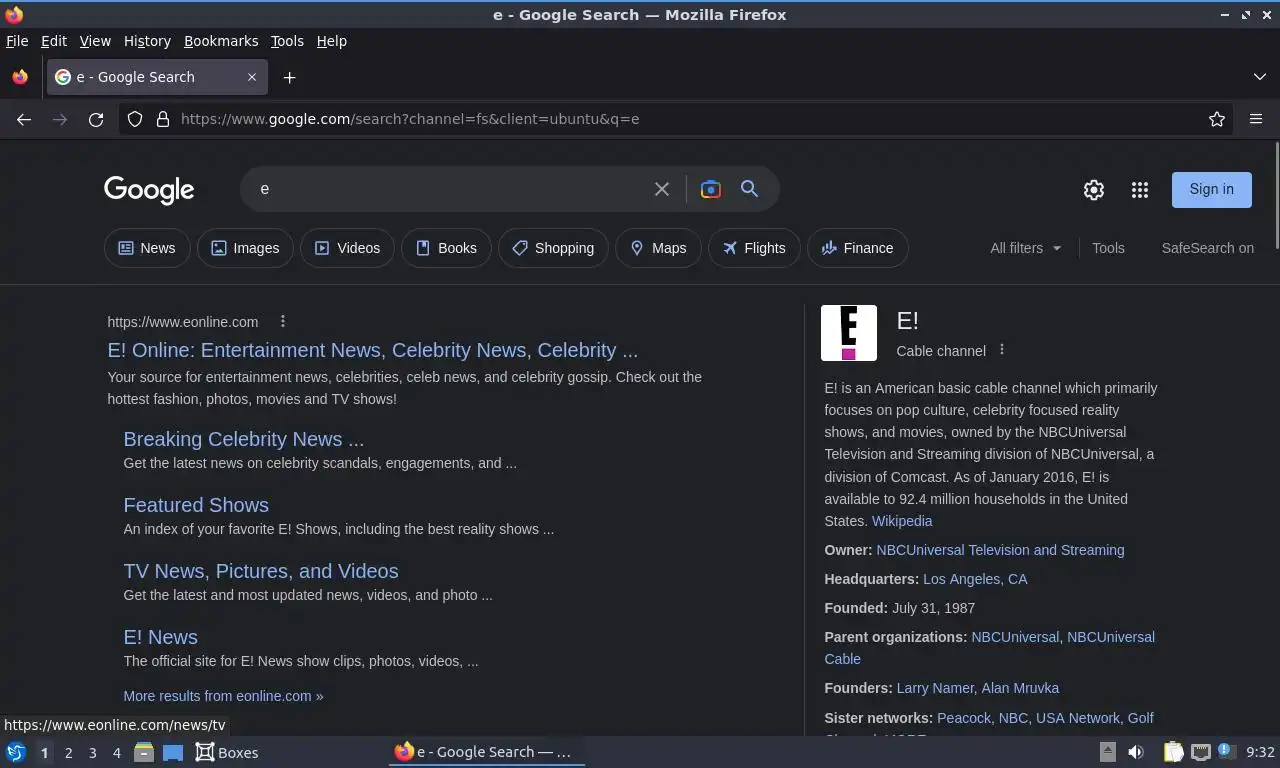
Task: Filter results by News
Action: point(147,248)
